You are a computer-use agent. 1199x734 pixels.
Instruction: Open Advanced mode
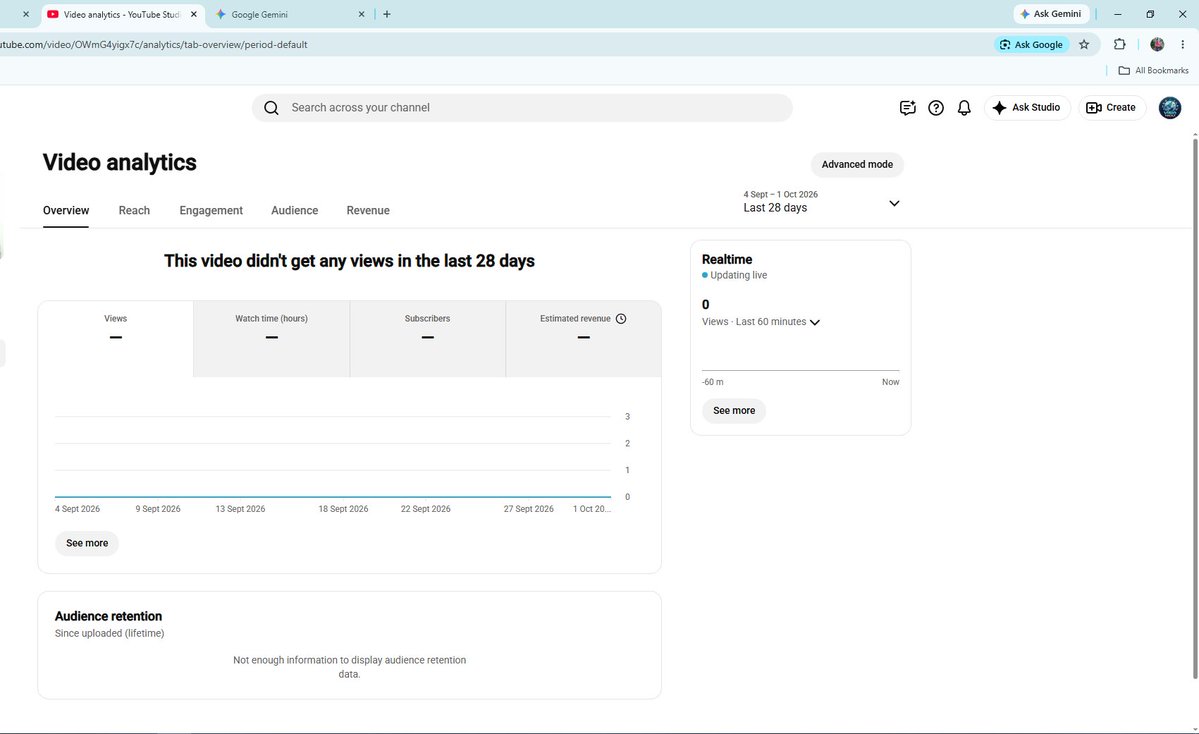(857, 164)
